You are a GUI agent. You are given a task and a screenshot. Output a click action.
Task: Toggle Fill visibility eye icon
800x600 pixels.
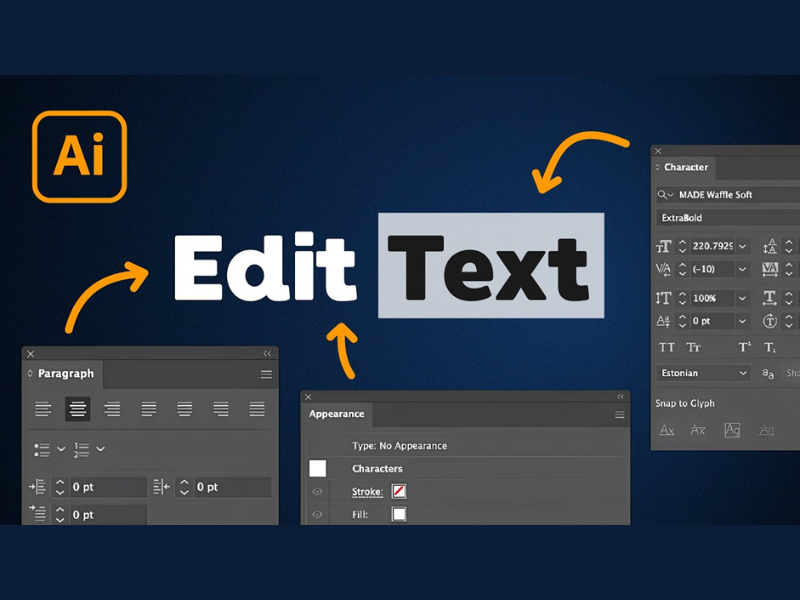click(x=317, y=514)
